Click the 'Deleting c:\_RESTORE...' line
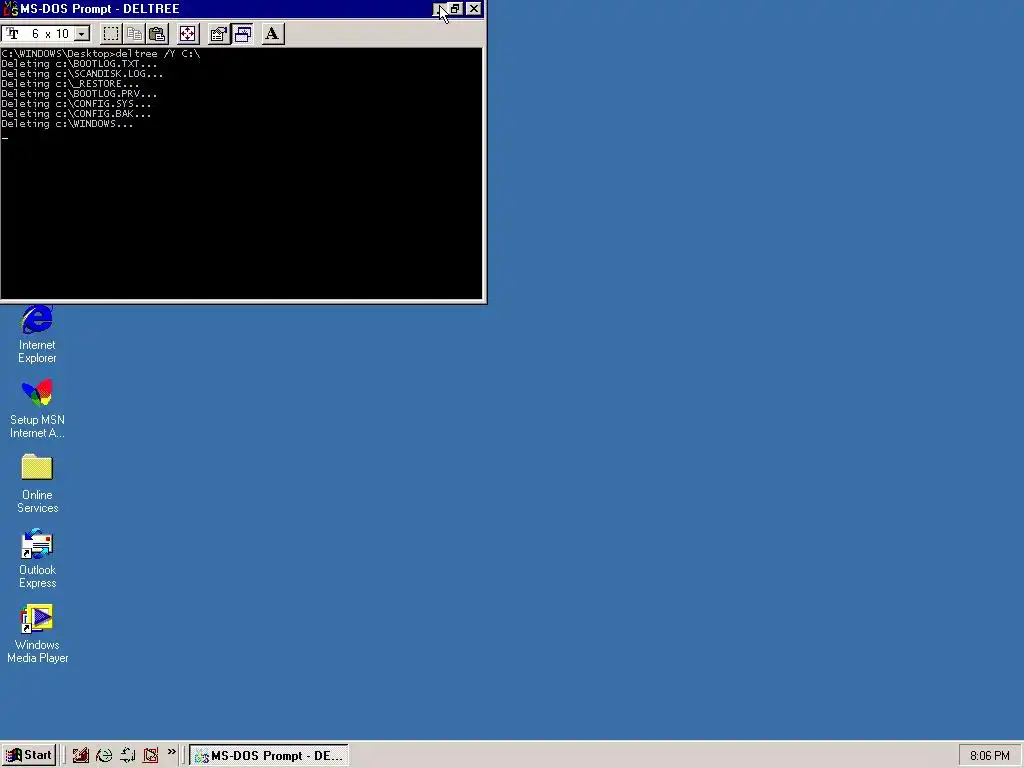 tap(70, 84)
